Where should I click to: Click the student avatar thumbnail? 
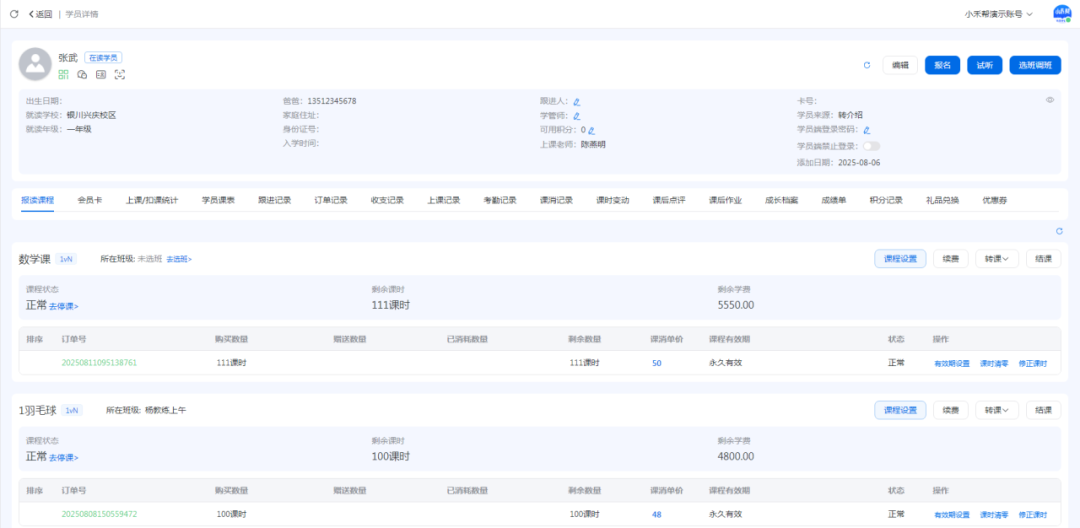coord(35,65)
